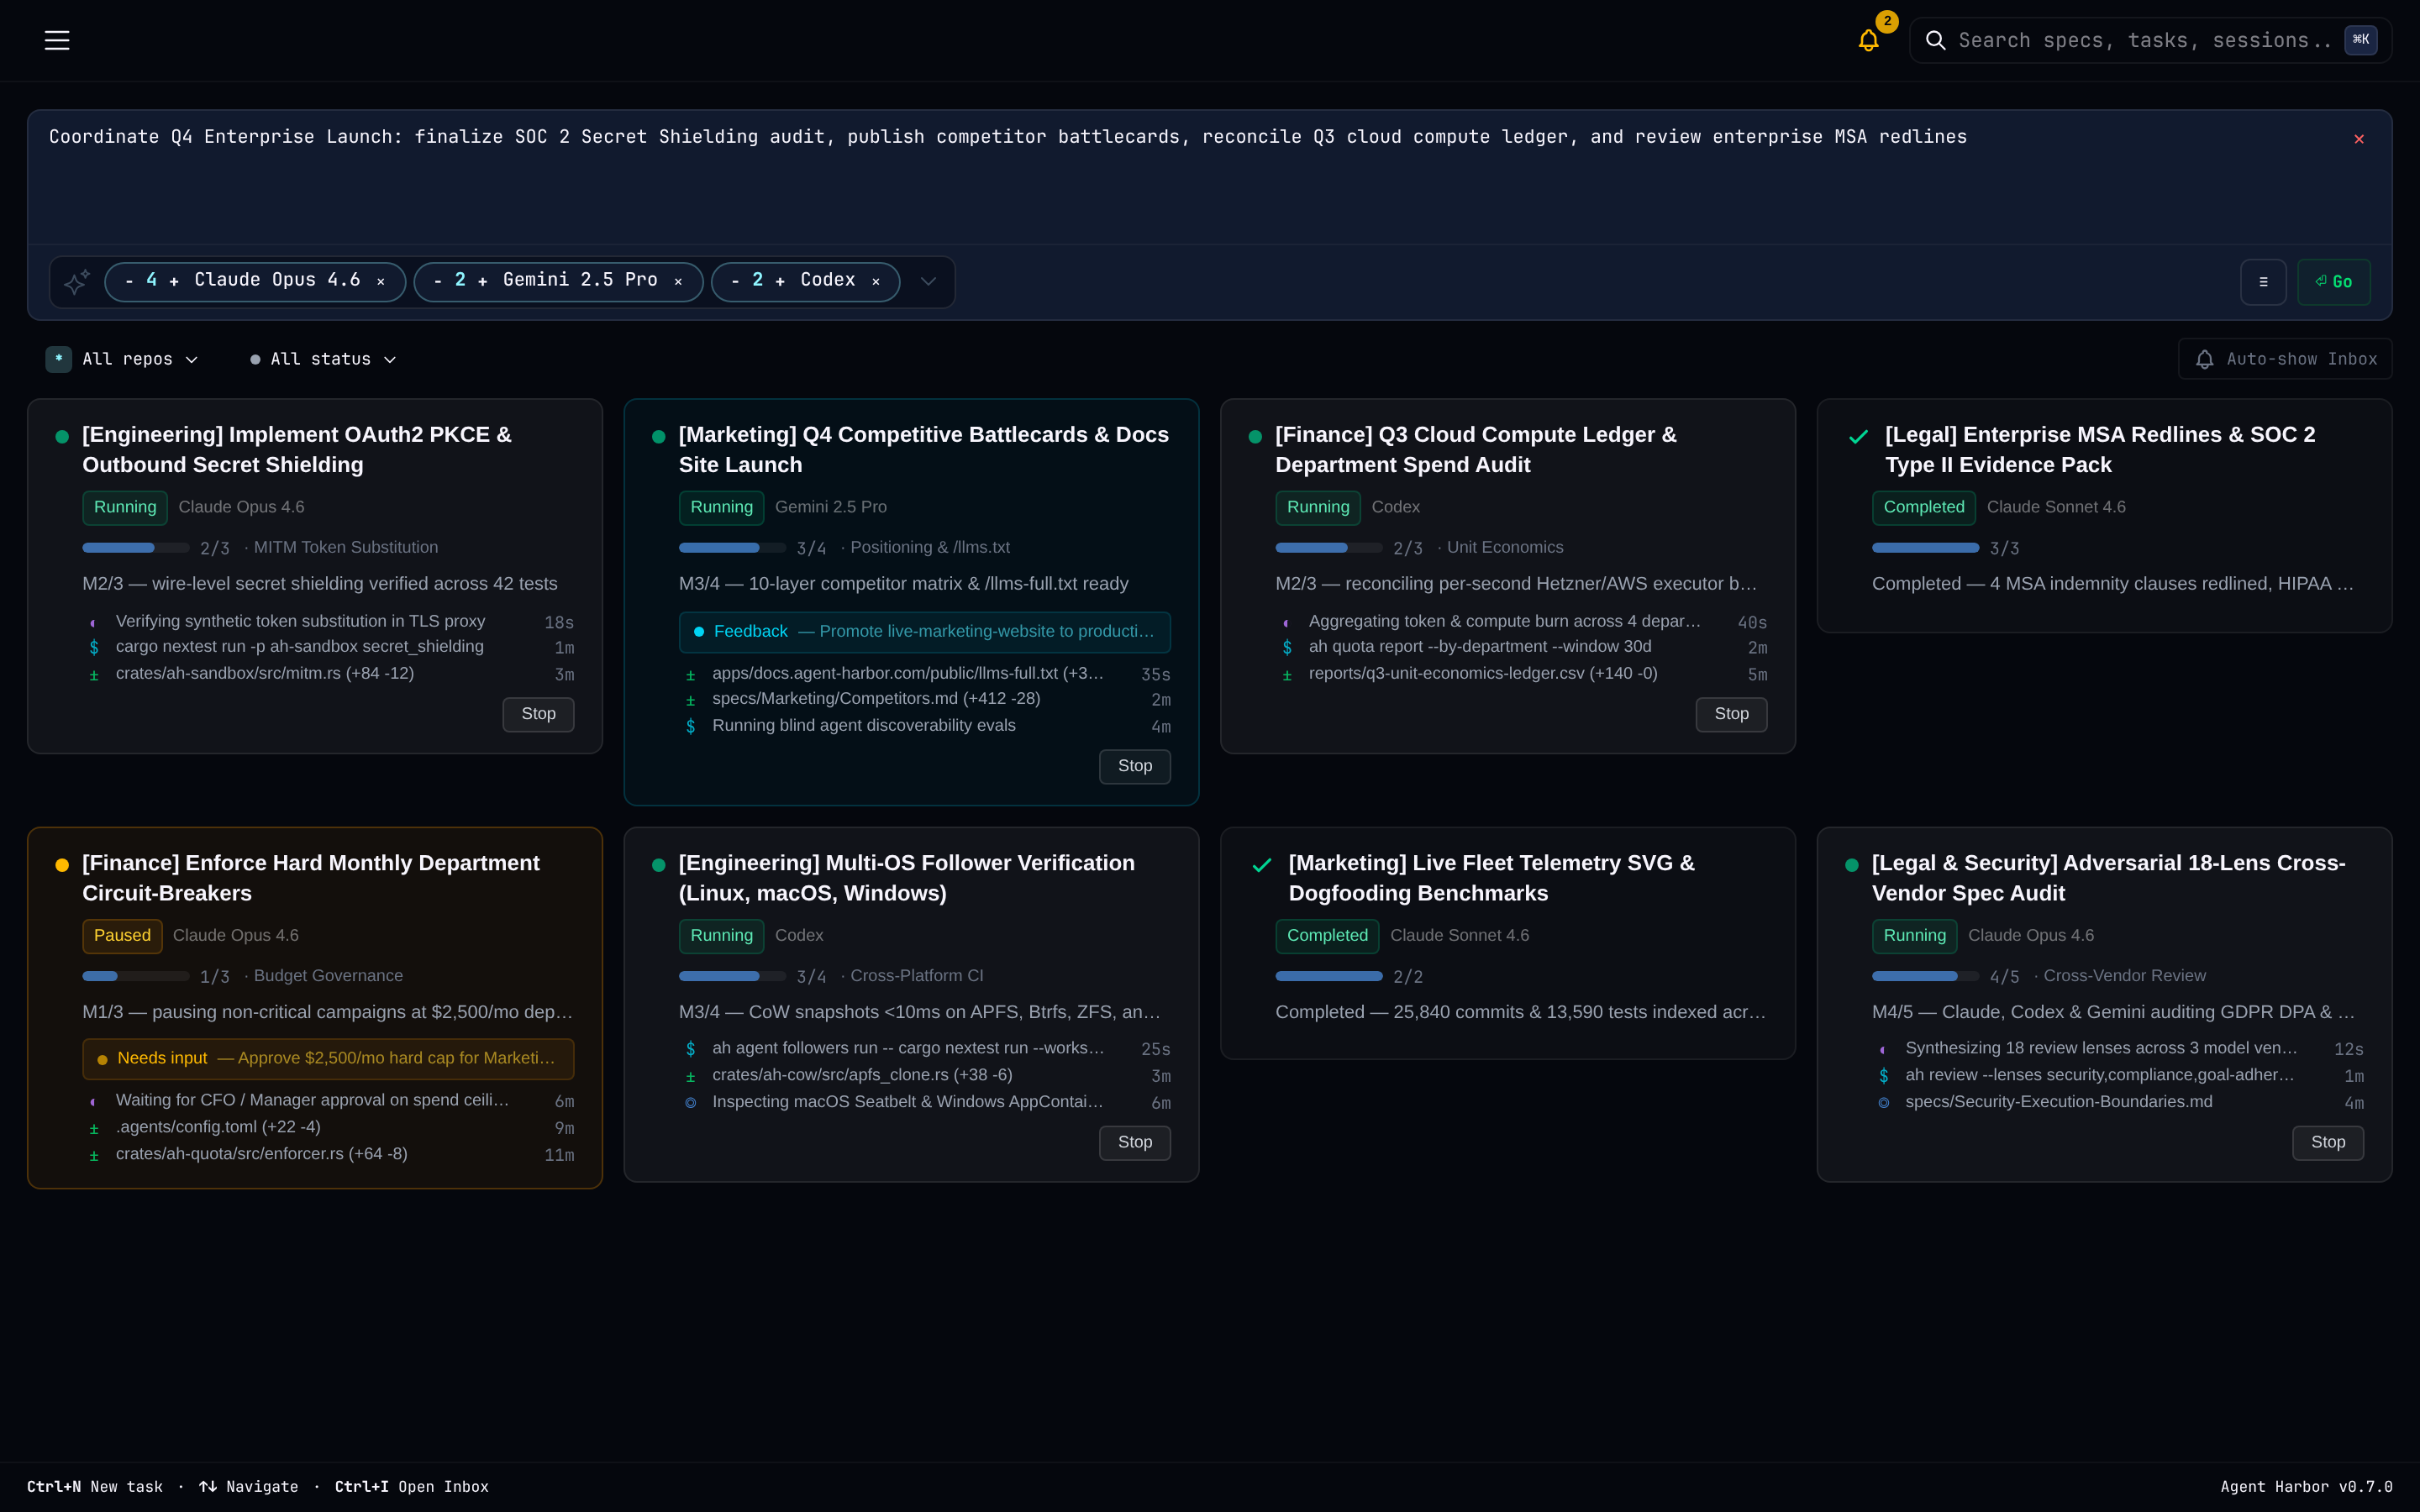Open Live Fleet Telemetry SVG card title
The height and width of the screenshot is (1512, 2420).
[1491, 878]
